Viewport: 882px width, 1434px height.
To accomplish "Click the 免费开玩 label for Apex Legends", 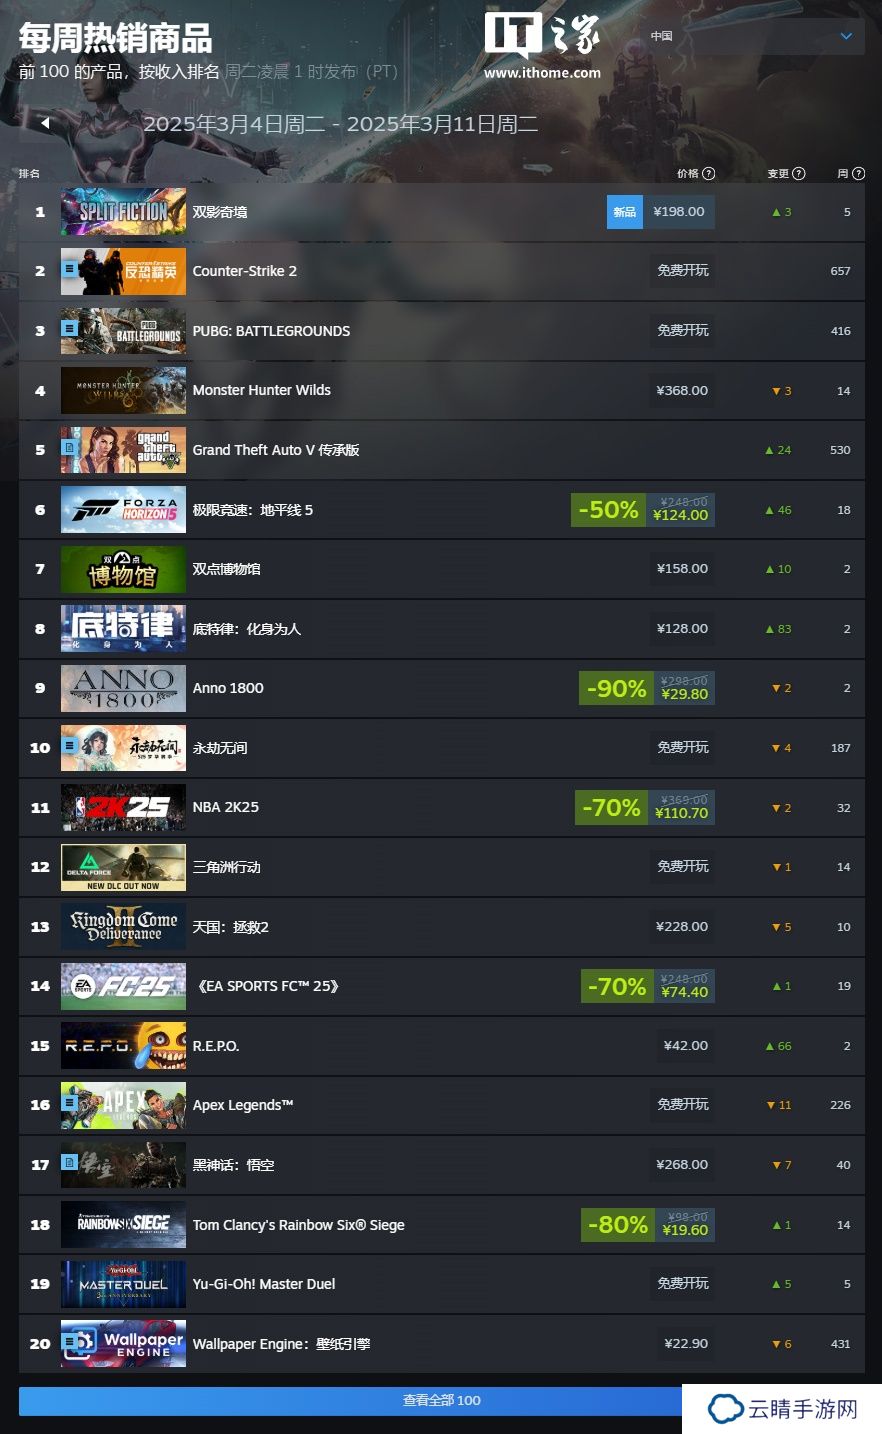I will [683, 1104].
